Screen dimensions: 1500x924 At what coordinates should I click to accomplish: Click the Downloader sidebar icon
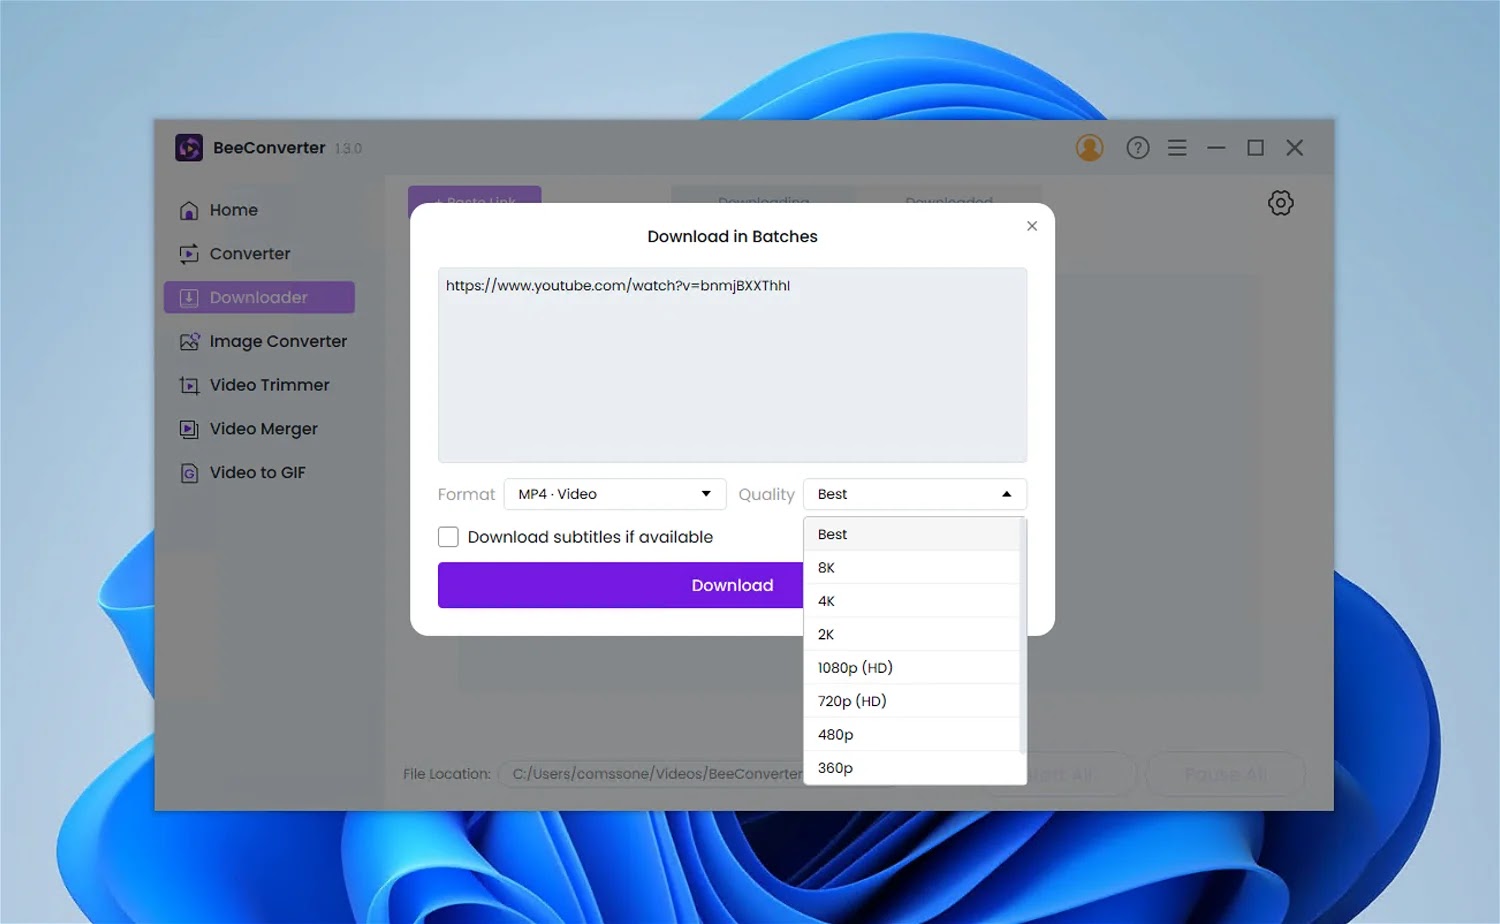click(189, 298)
